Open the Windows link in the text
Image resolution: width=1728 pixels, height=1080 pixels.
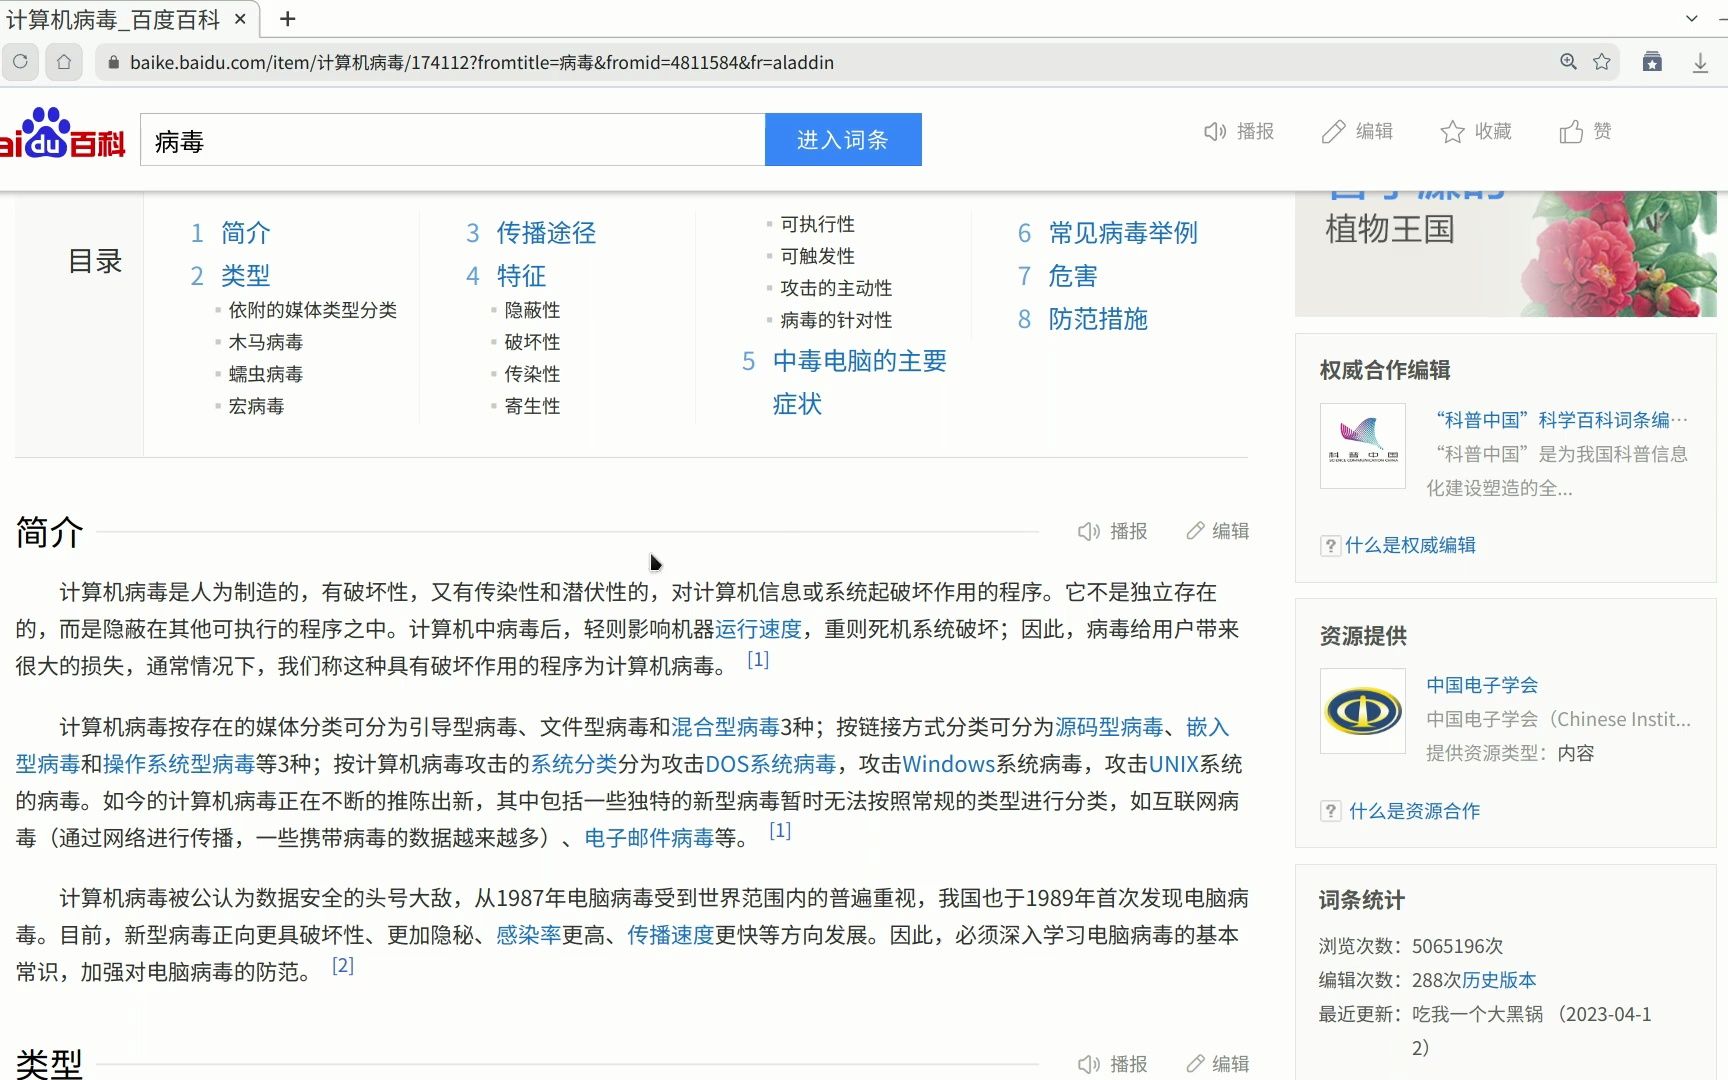click(x=949, y=764)
